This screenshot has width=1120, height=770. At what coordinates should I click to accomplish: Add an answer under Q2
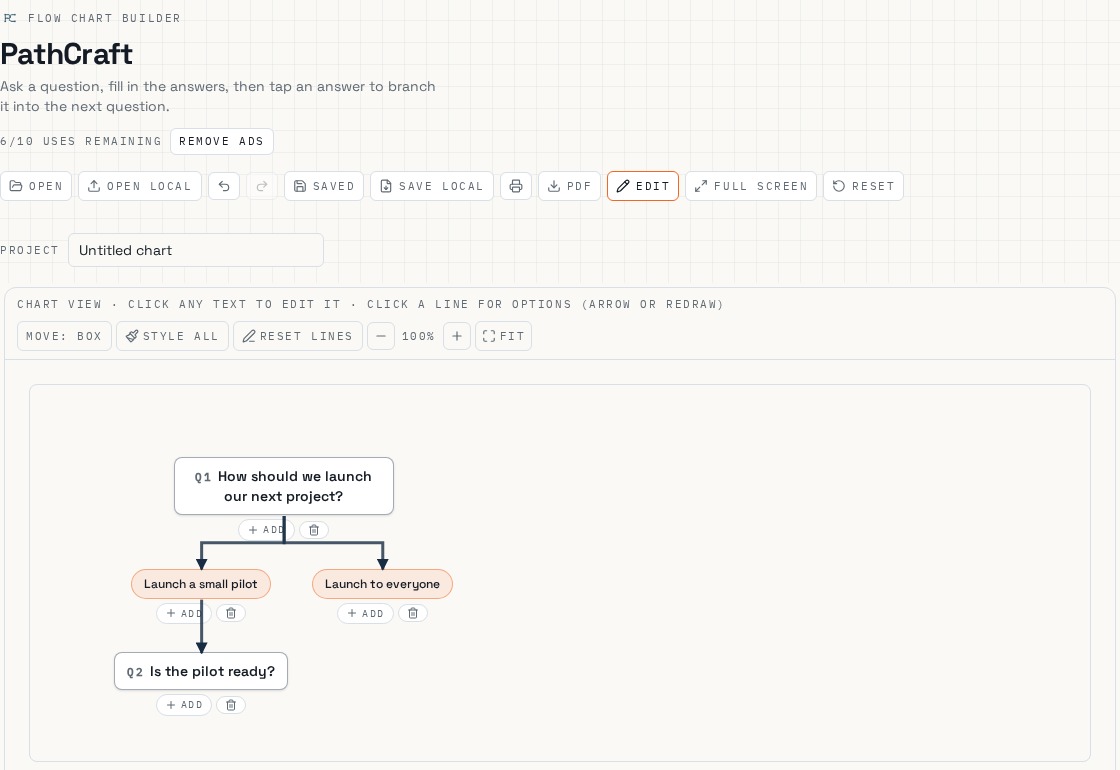184,705
